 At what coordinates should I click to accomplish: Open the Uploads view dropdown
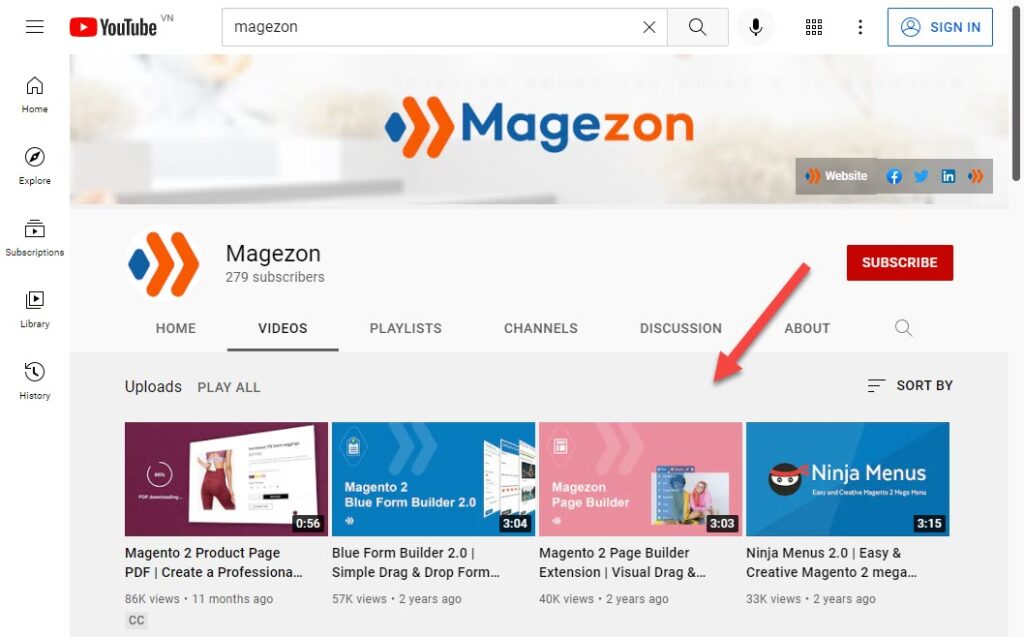point(153,387)
